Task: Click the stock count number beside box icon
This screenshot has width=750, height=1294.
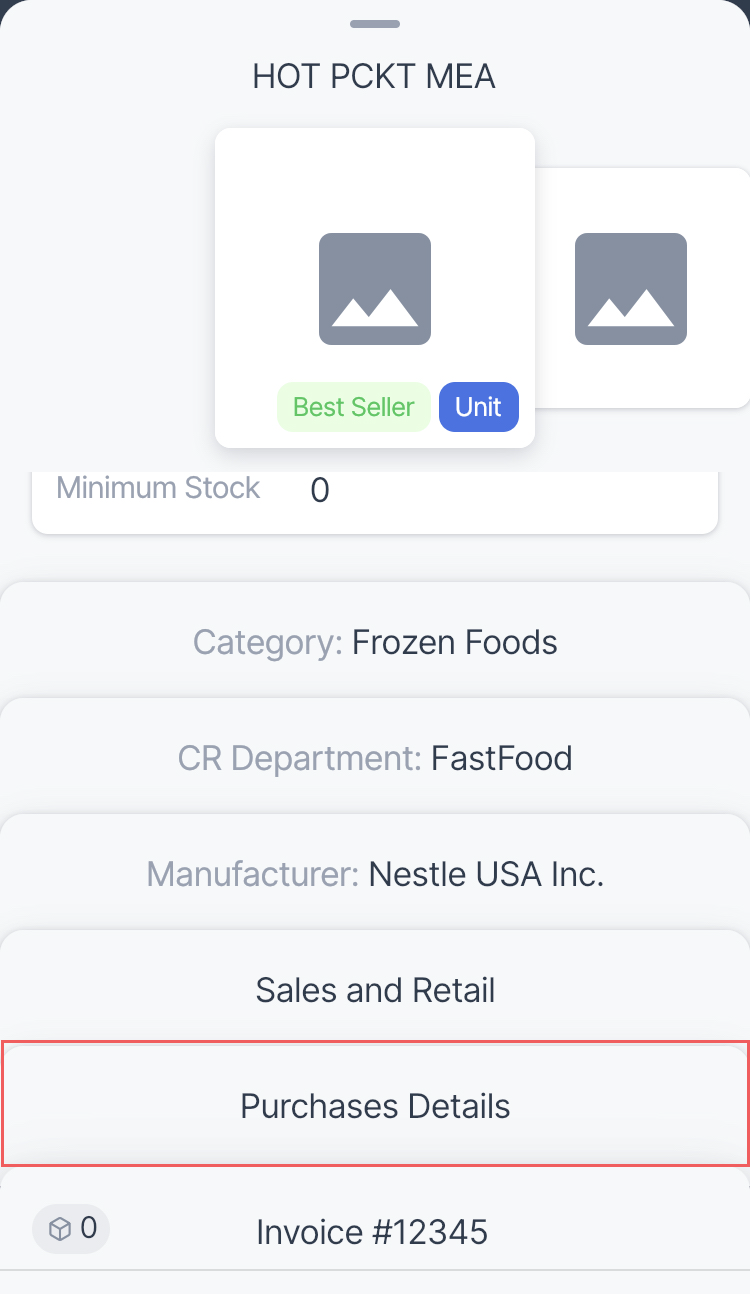Action: pos(89,1228)
